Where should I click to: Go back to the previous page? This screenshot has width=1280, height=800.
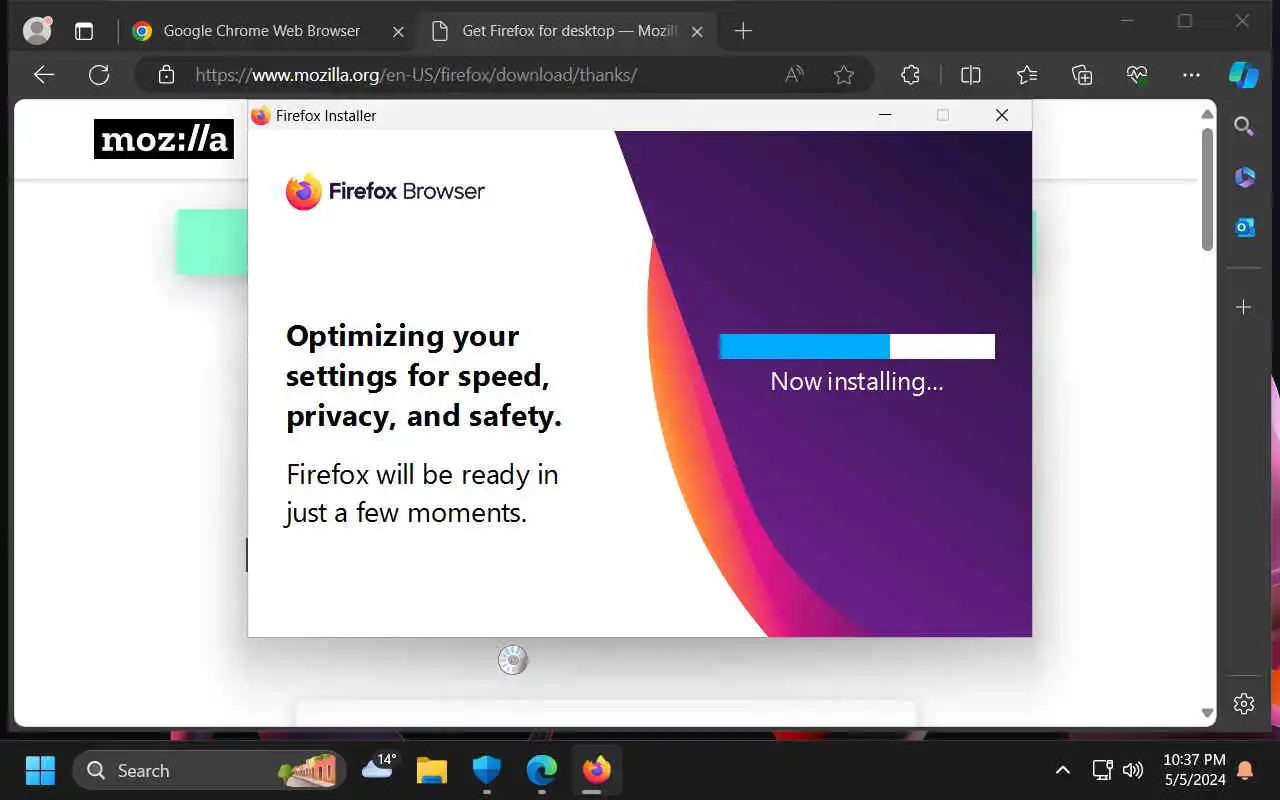point(43,75)
